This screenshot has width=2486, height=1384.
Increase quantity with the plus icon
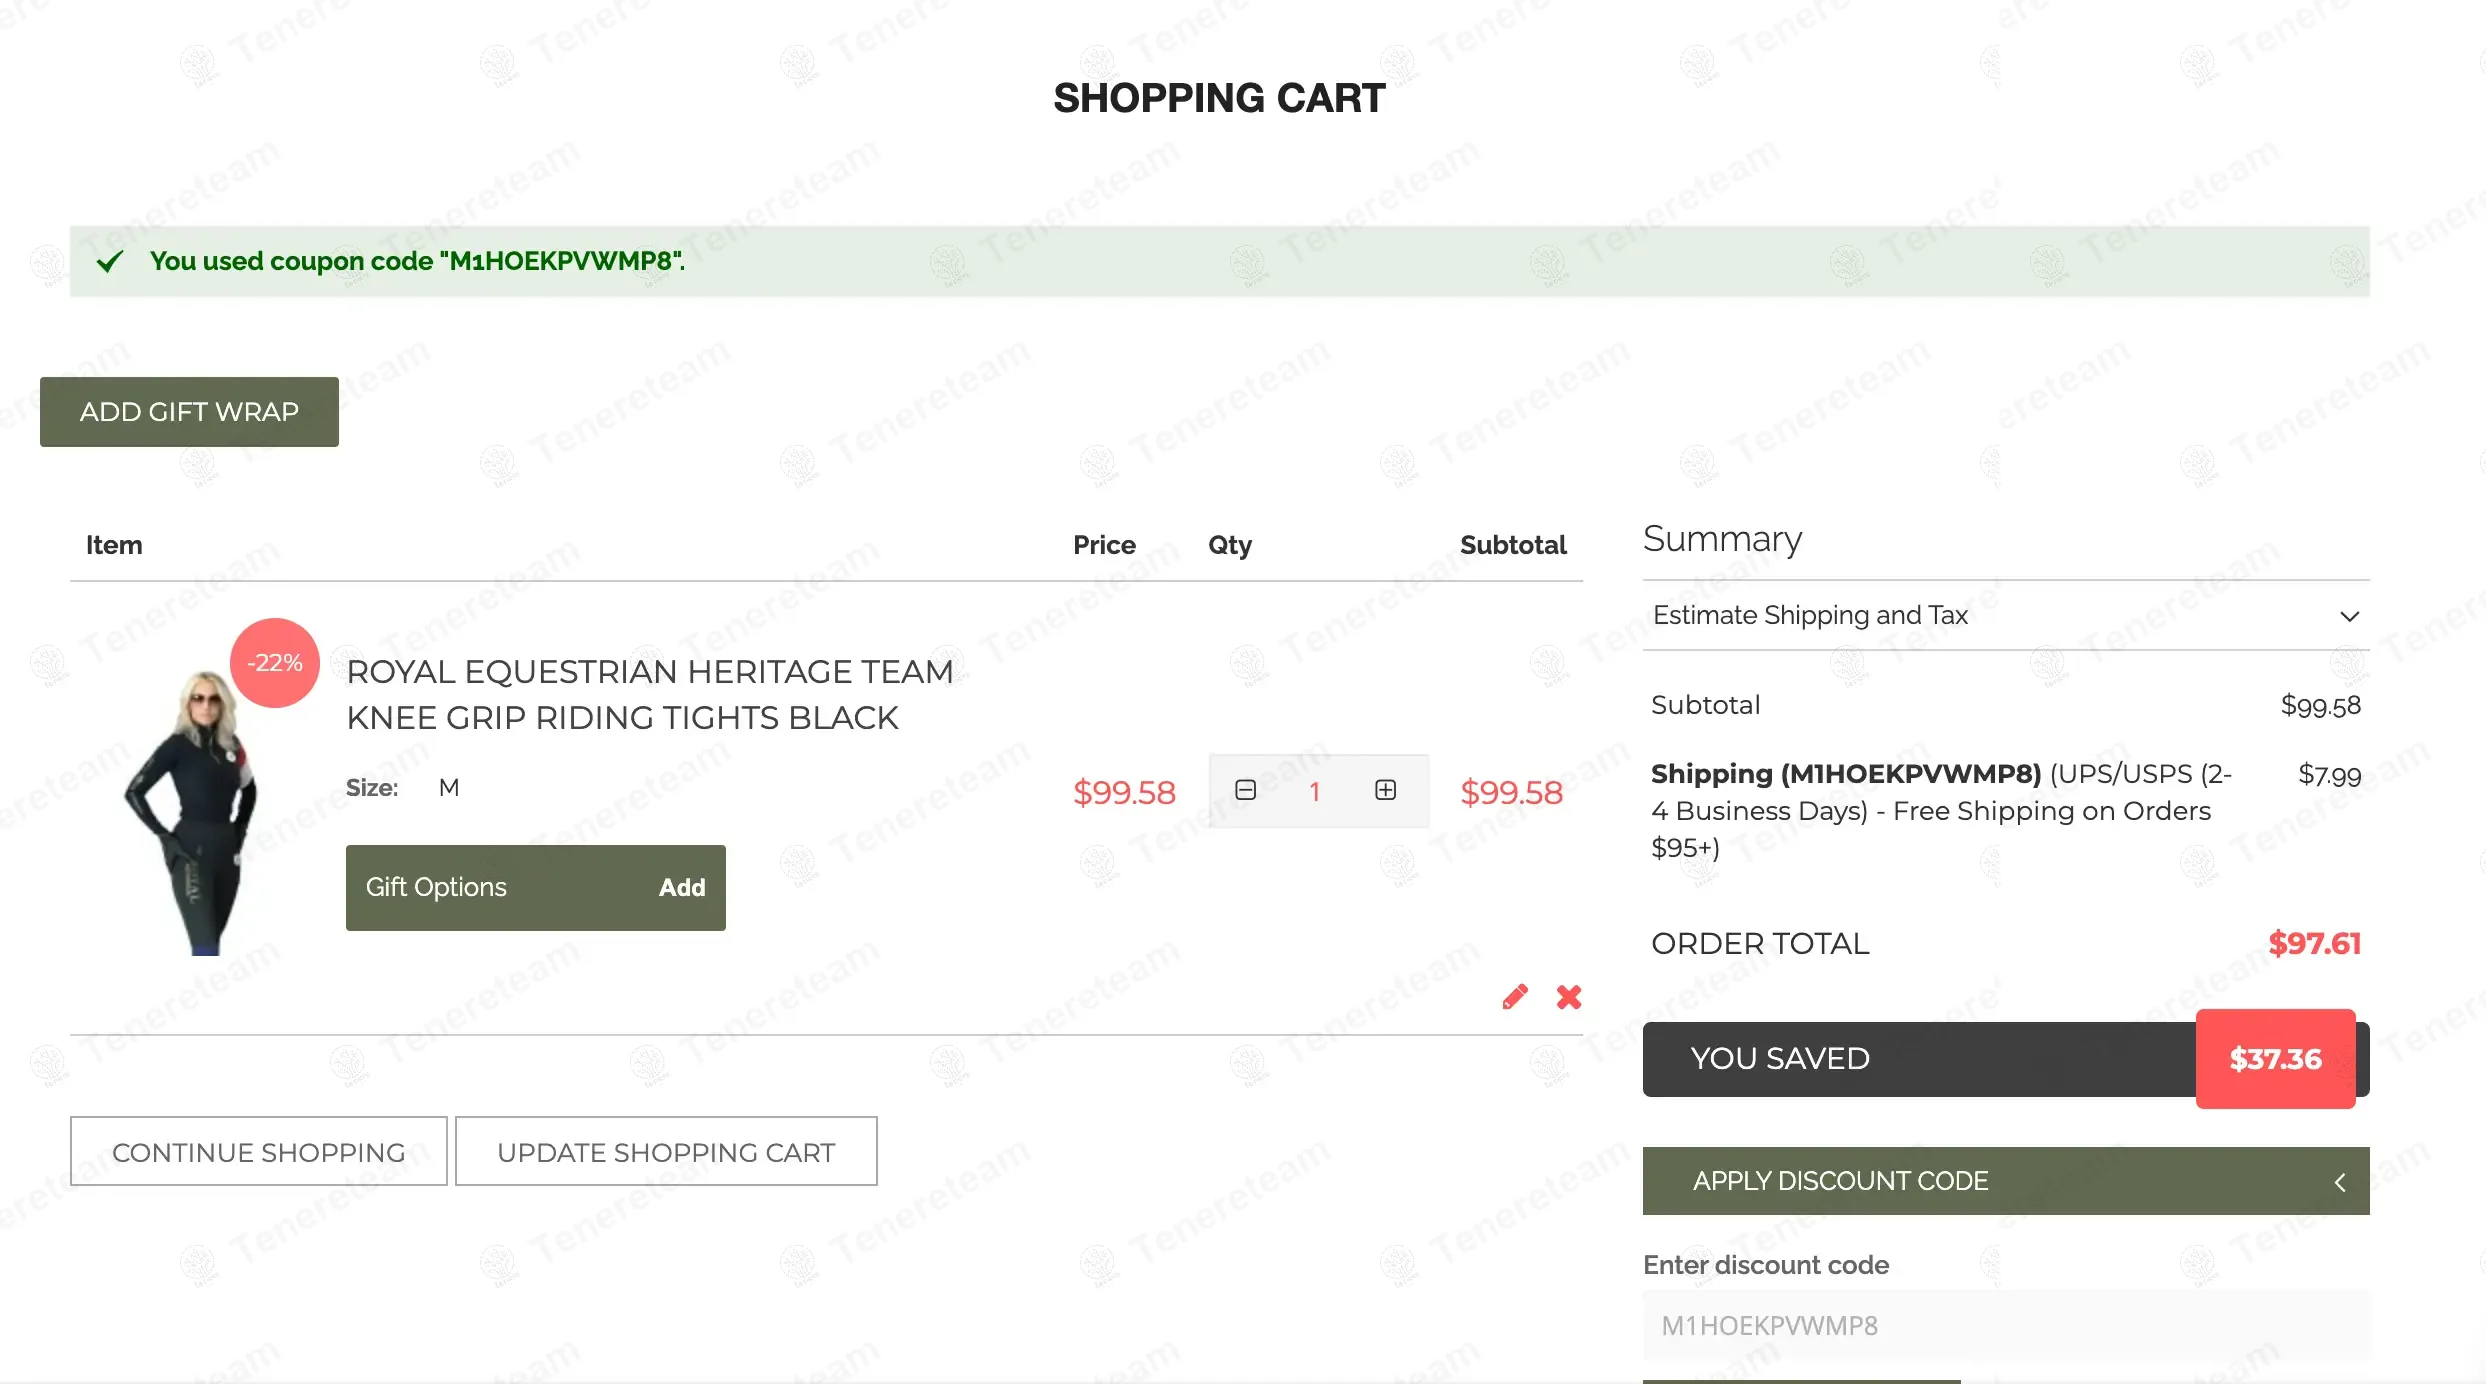tap(1385, 790)
